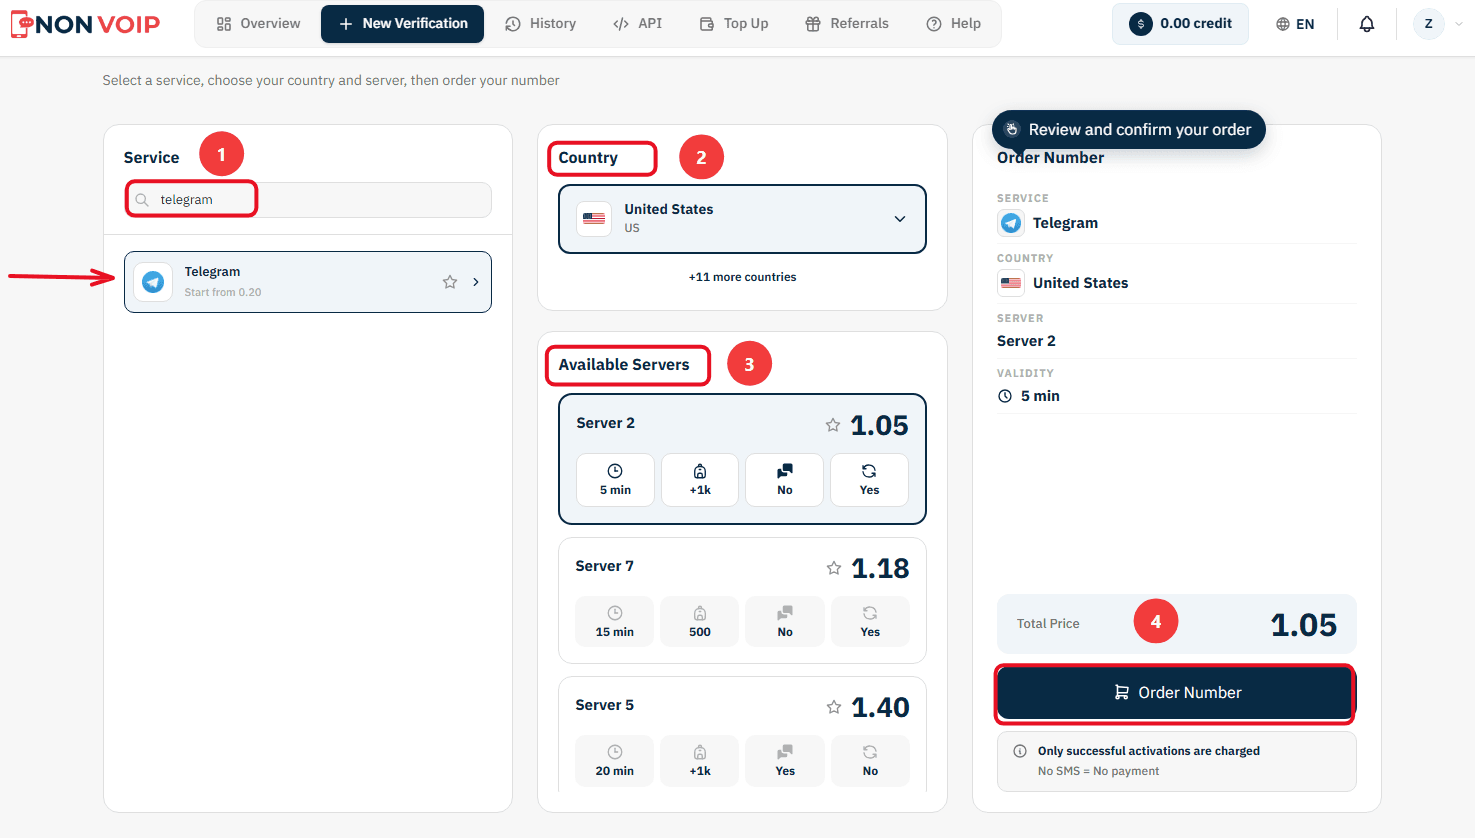
Task: Click the 1.40 price on Server 5
Action: pyautogui.click(x=880, y=708)
